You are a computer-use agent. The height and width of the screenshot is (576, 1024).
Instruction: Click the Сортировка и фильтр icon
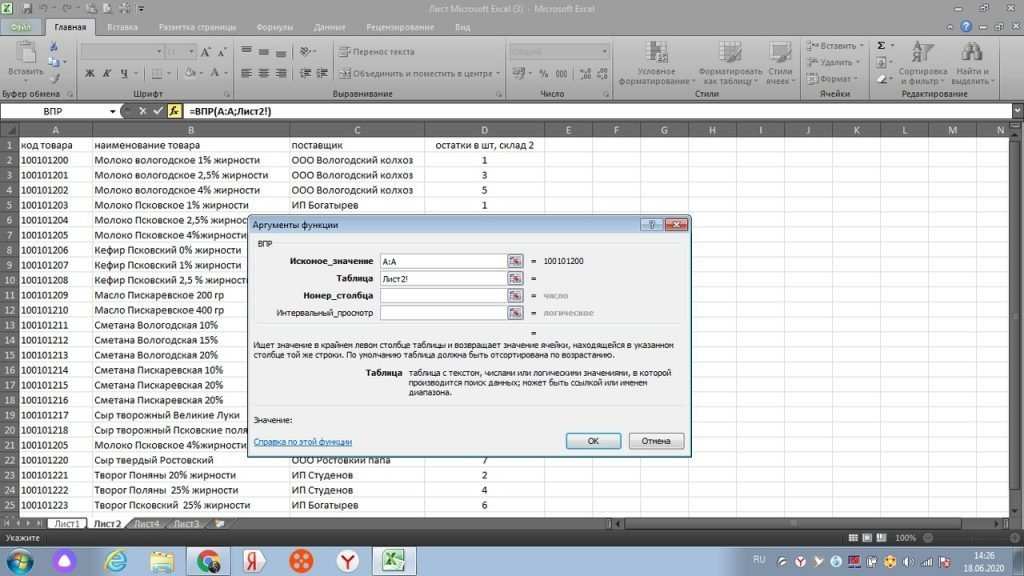[x=922, y=62]
